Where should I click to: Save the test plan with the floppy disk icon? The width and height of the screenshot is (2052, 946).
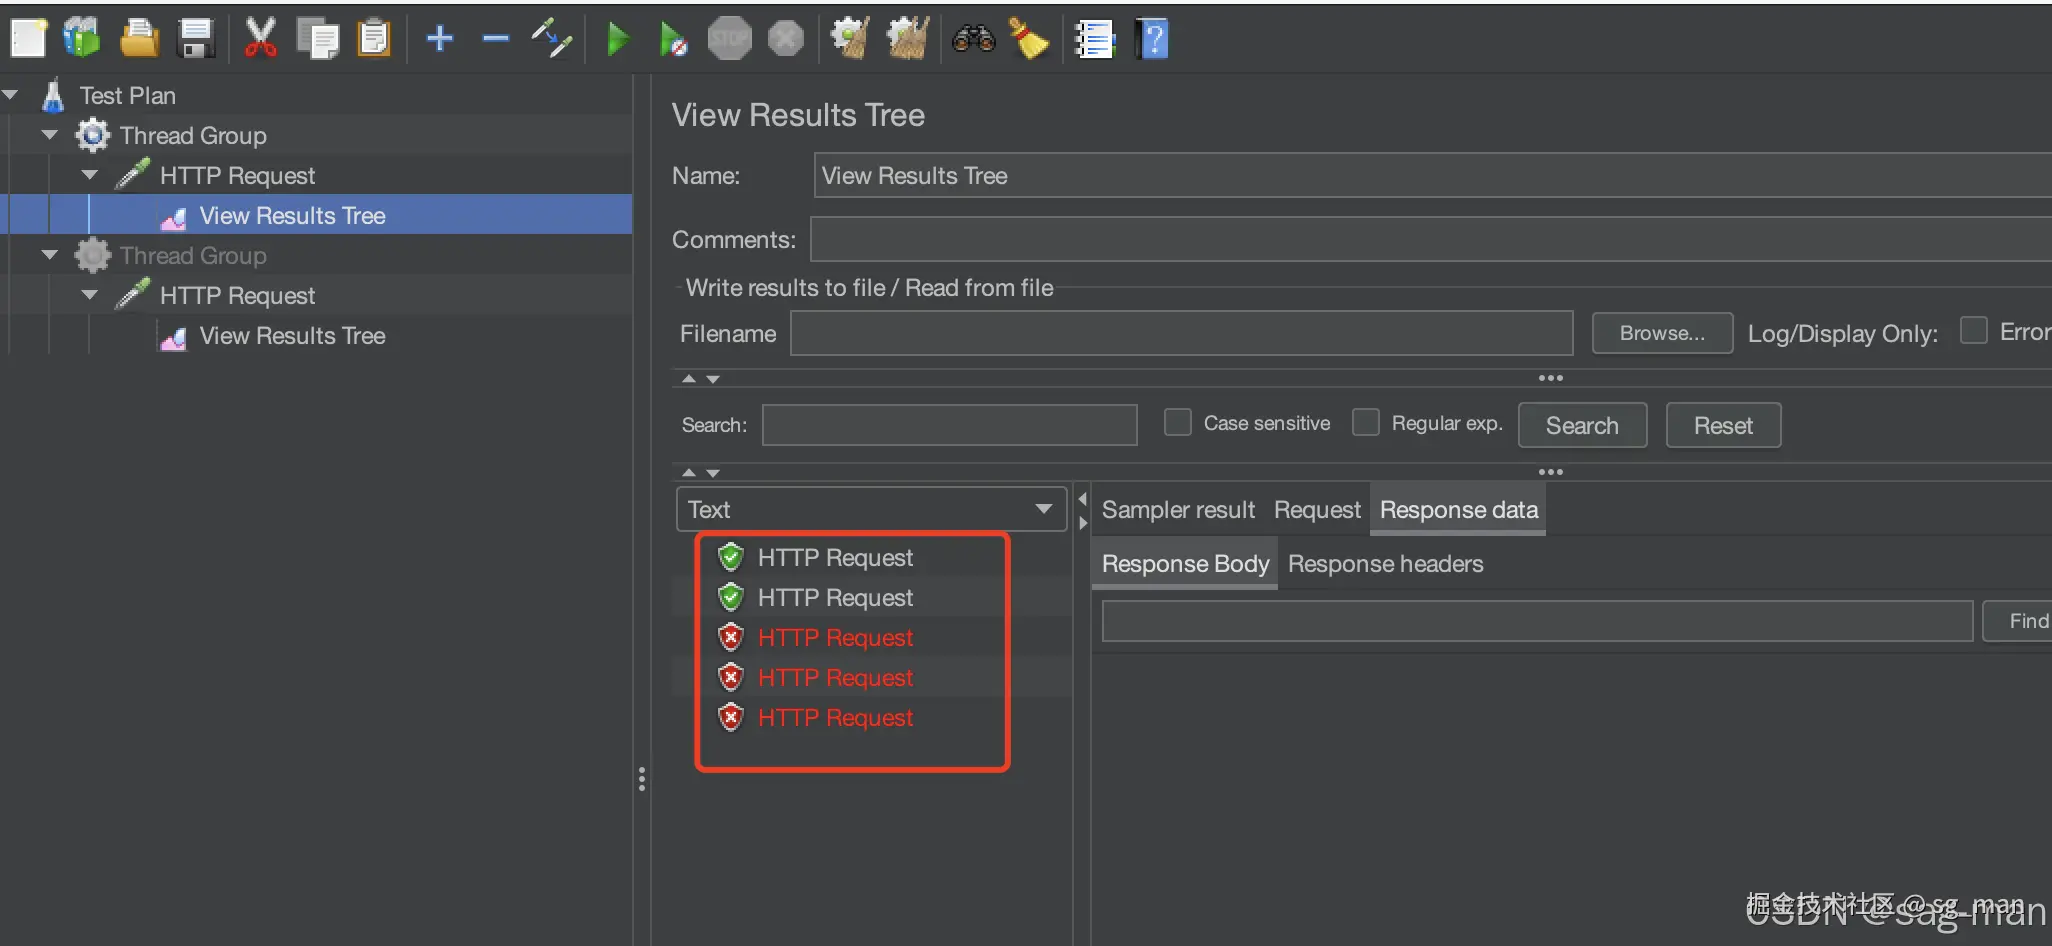click(196, 39)
